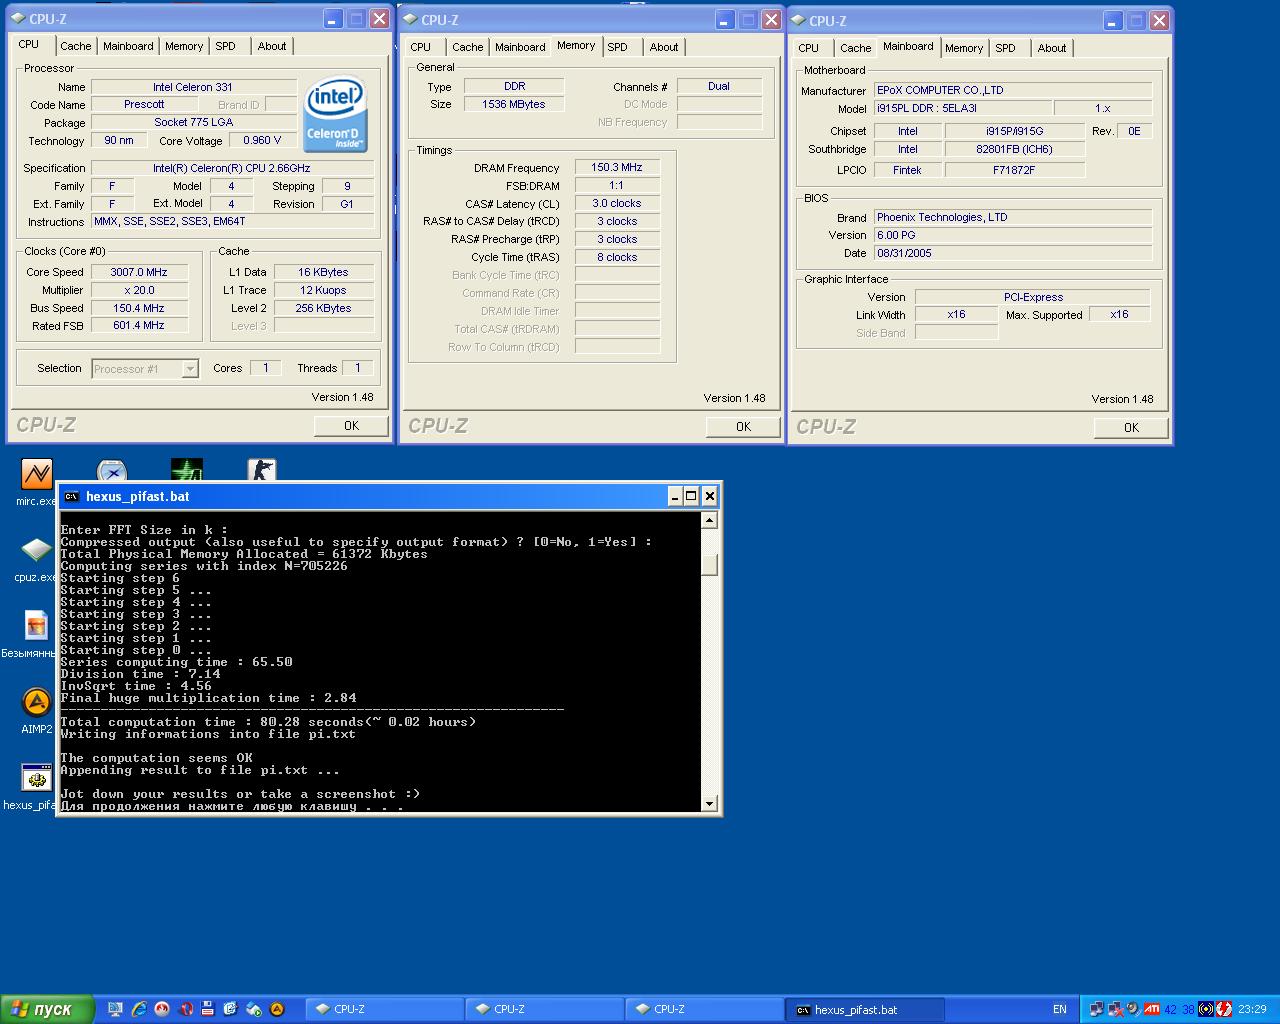Screen dimensions: 1280x1024
Task: Click the i915PL DDR : 5ELA3I model field
Action: click(962, 108)
